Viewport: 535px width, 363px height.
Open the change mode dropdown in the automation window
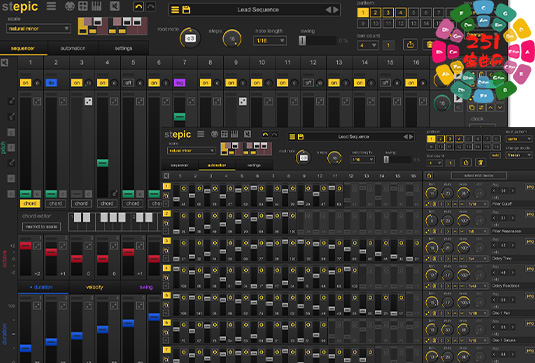[x=519, y=155]
